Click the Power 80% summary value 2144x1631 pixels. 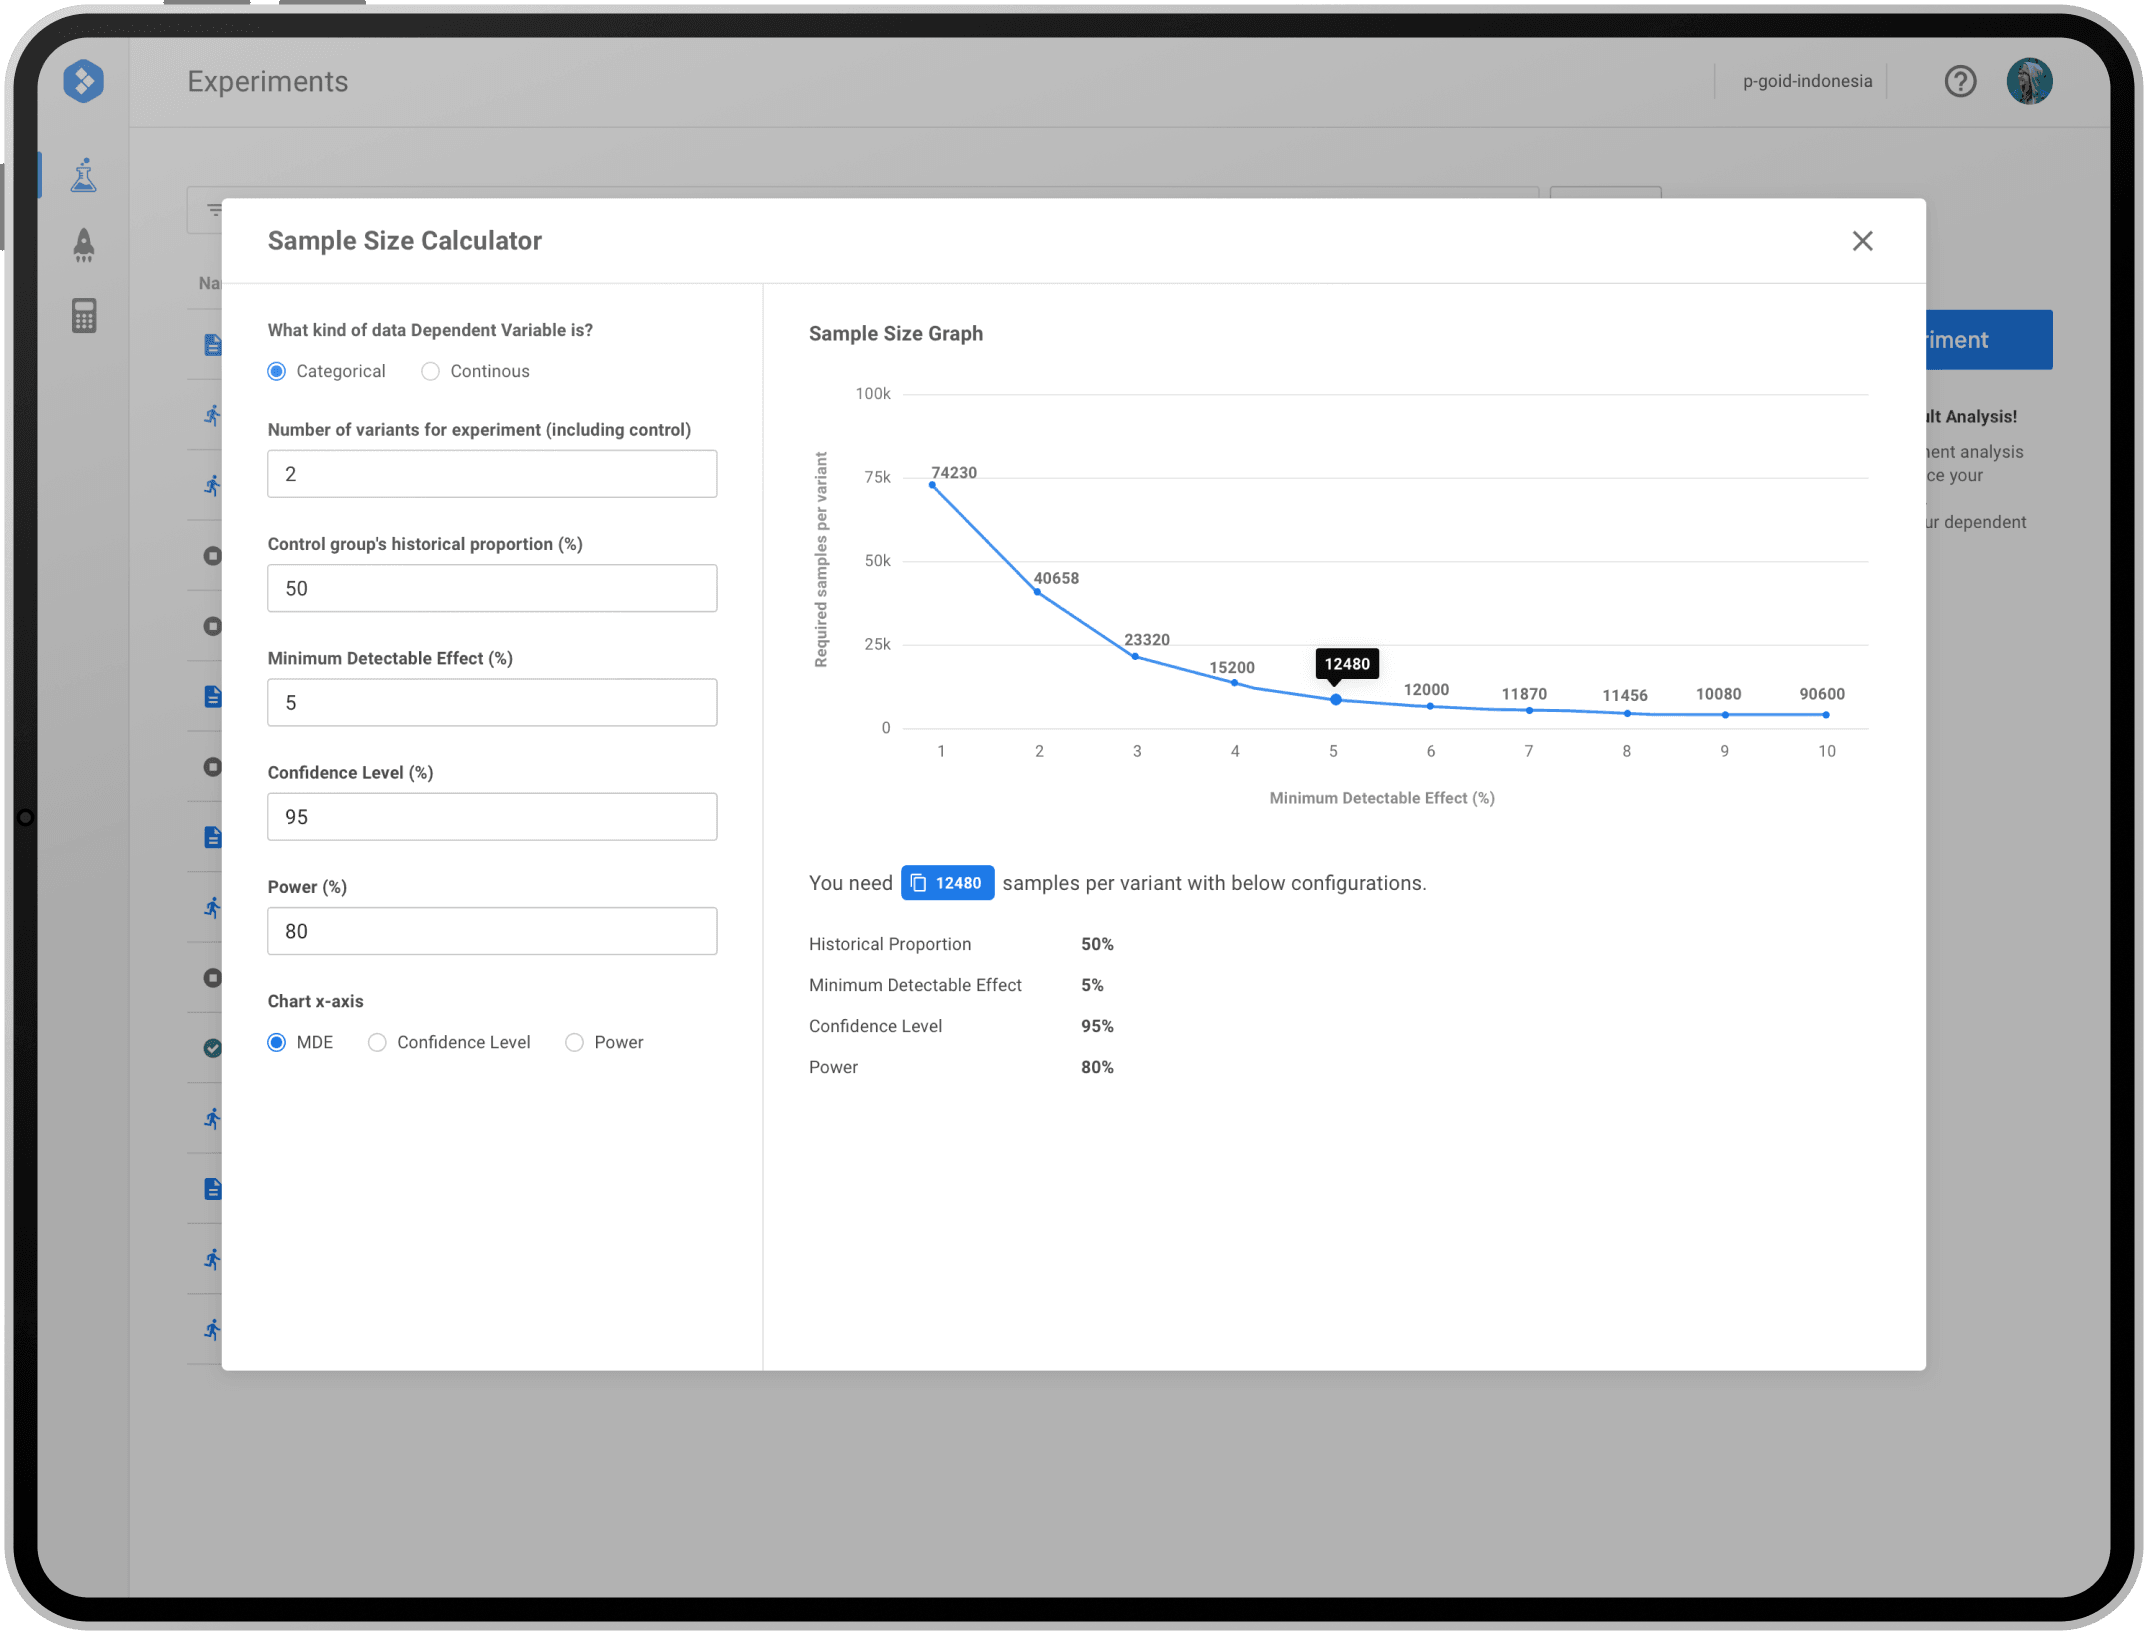1097,1067
